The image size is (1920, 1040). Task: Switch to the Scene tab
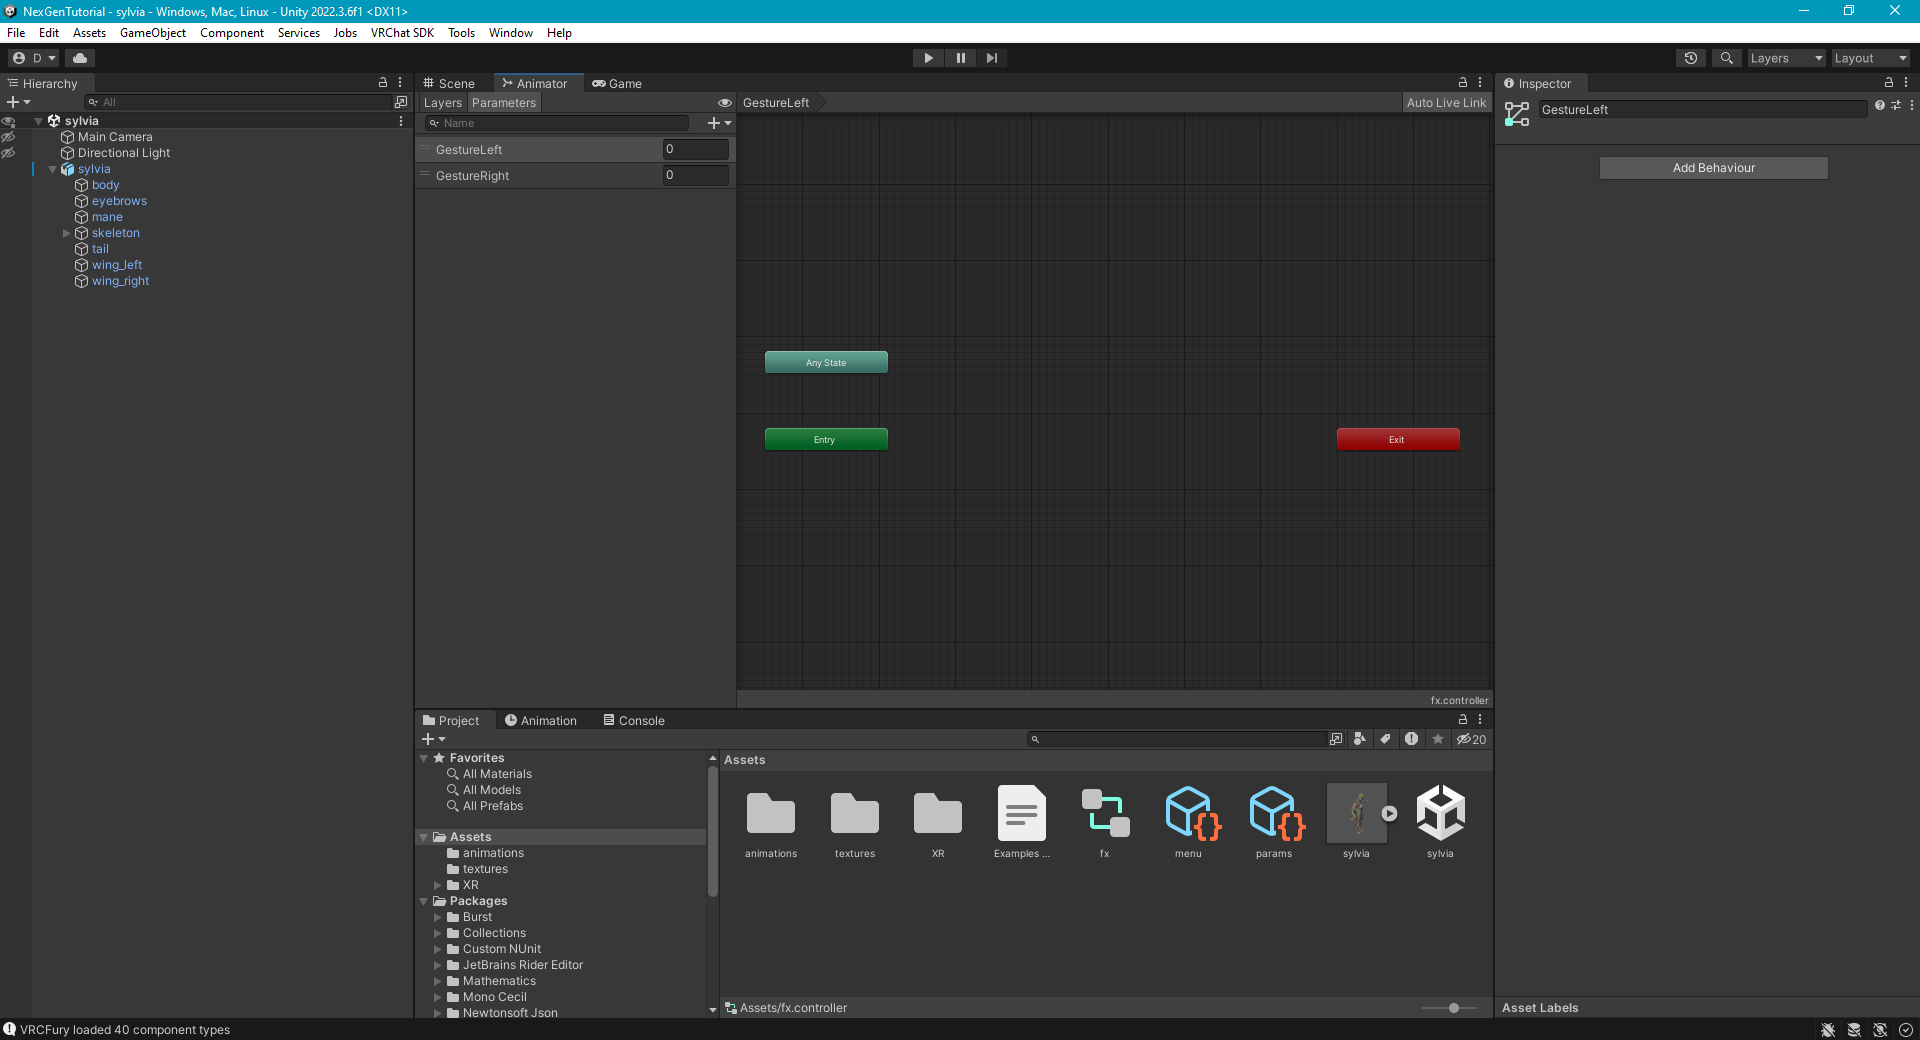coord(448,83)
